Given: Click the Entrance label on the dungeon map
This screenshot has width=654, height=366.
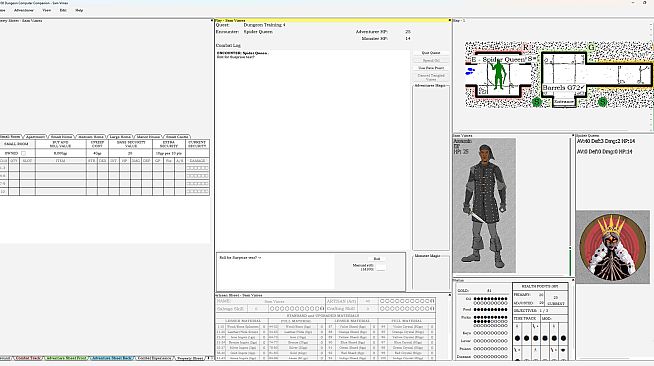Looking at the screenshot, I should tap(563, 102).
